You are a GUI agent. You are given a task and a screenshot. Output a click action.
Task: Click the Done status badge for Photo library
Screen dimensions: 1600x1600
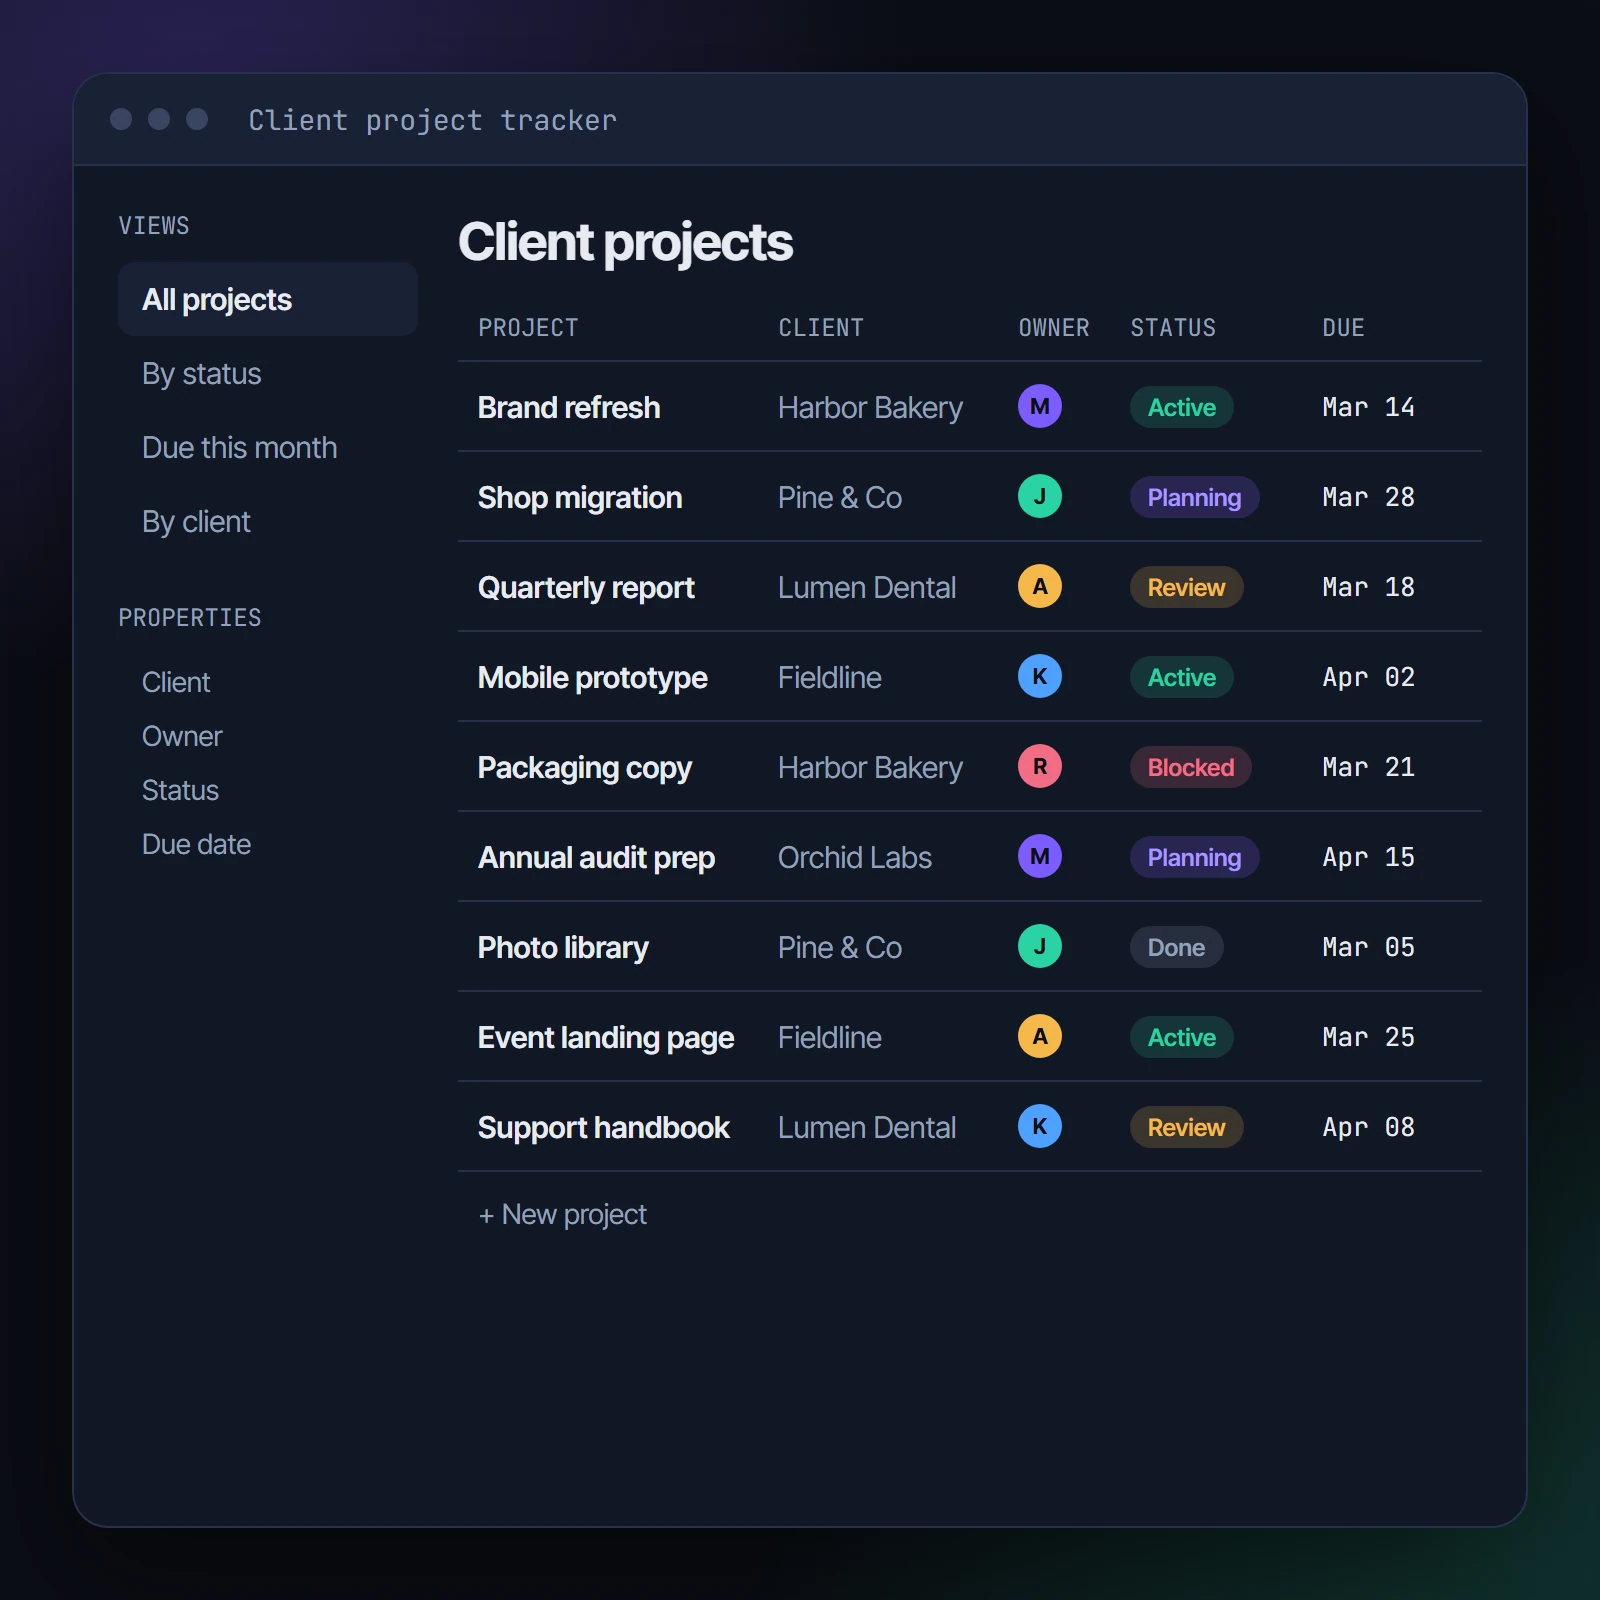tap(1177, 947)
